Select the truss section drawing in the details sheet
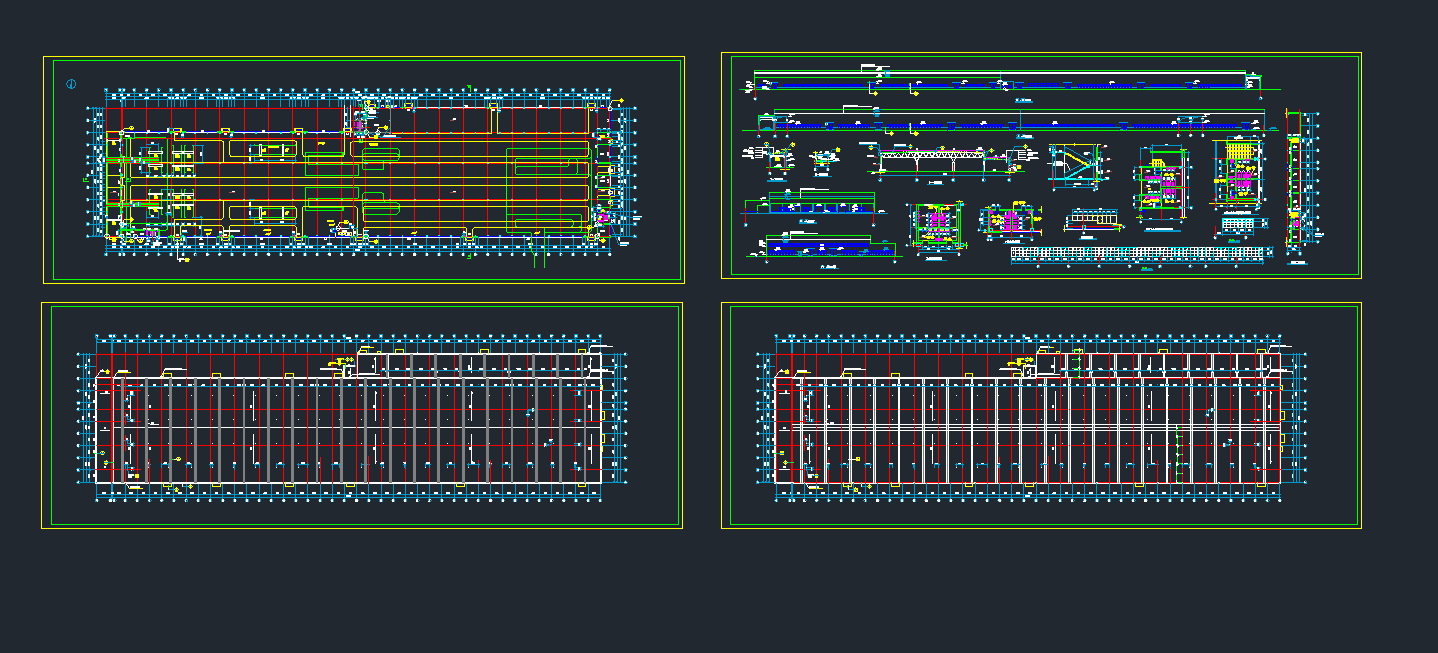 click(932, 158)
